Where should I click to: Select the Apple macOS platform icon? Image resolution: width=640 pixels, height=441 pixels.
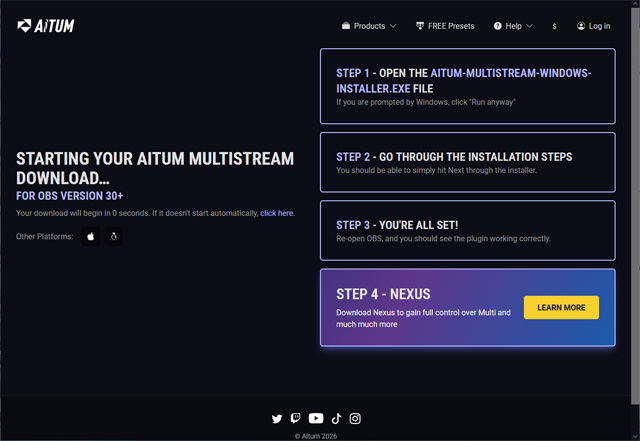coord(90,236)
